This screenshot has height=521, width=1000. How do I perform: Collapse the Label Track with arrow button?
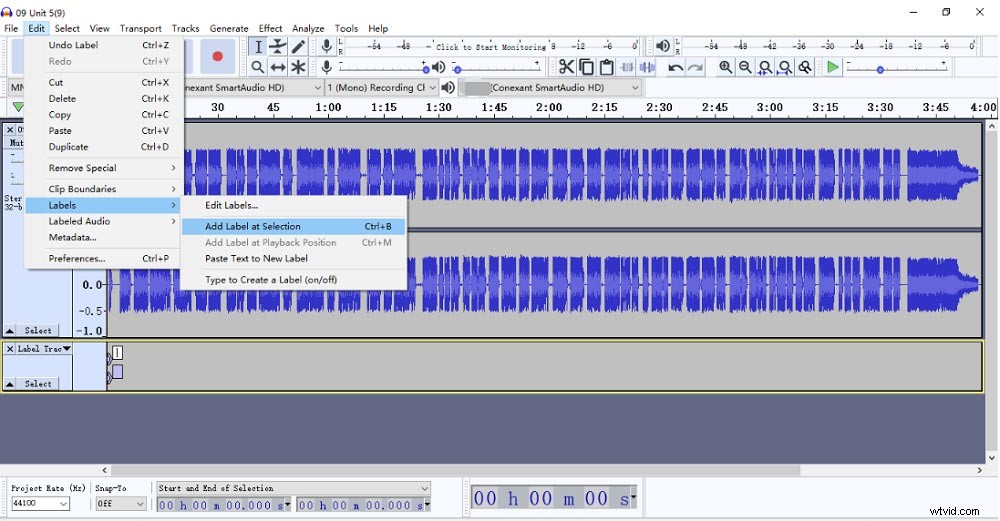point(10,384)
